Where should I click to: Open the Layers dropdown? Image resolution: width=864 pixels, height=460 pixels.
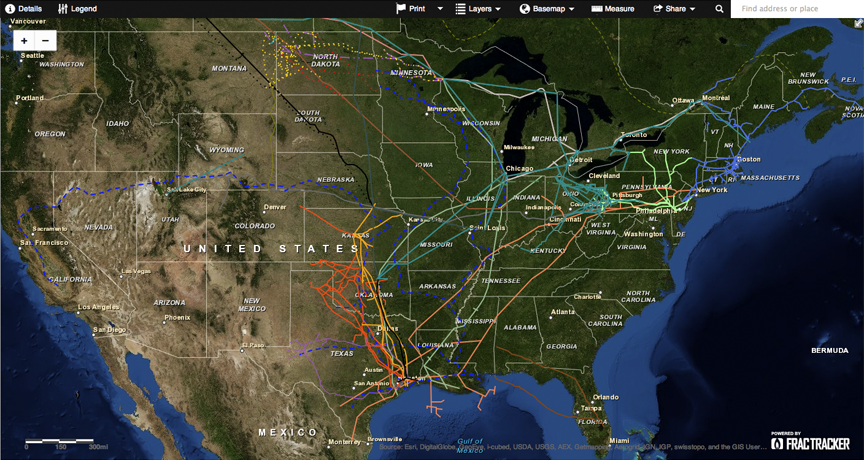(478, 9)
